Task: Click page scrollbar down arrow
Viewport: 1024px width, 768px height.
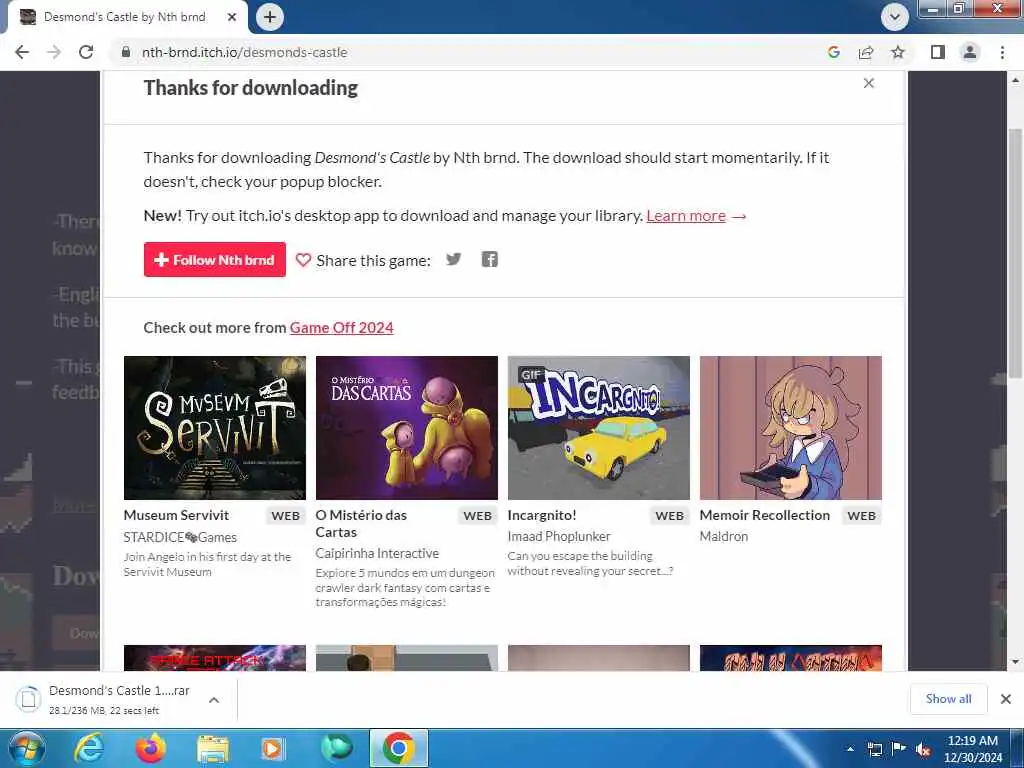Action: [x=1016, y=662]
